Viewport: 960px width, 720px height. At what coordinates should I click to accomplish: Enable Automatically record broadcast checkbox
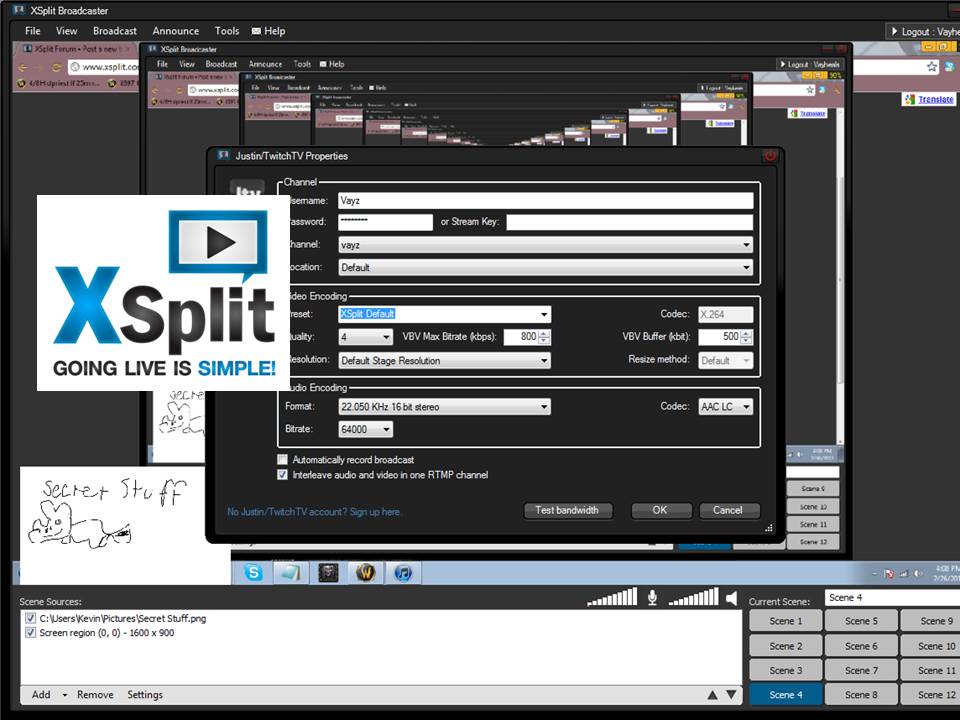coord(282,459)
